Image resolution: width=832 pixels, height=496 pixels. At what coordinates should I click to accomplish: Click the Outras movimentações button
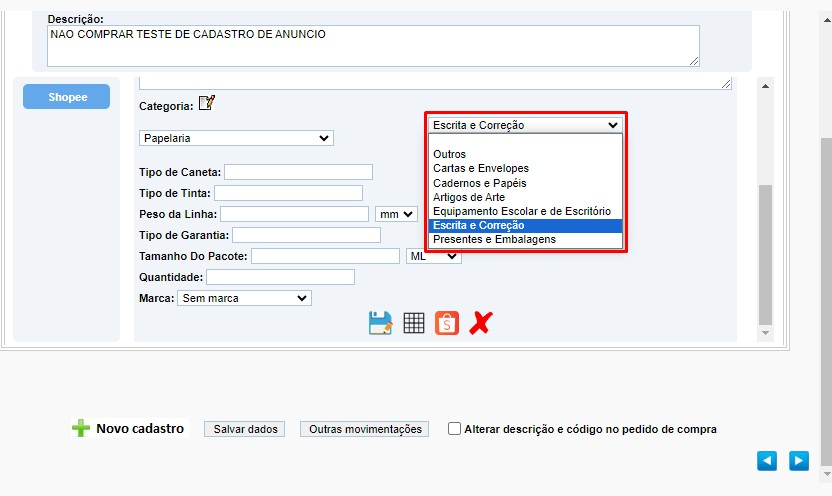click(x=365, y=429)
